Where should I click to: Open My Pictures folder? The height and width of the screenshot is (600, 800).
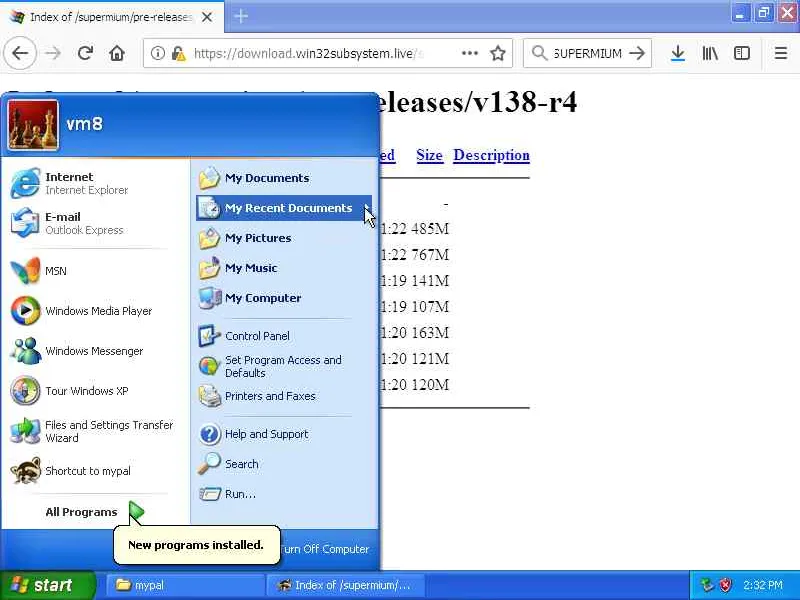click(284, 238)
